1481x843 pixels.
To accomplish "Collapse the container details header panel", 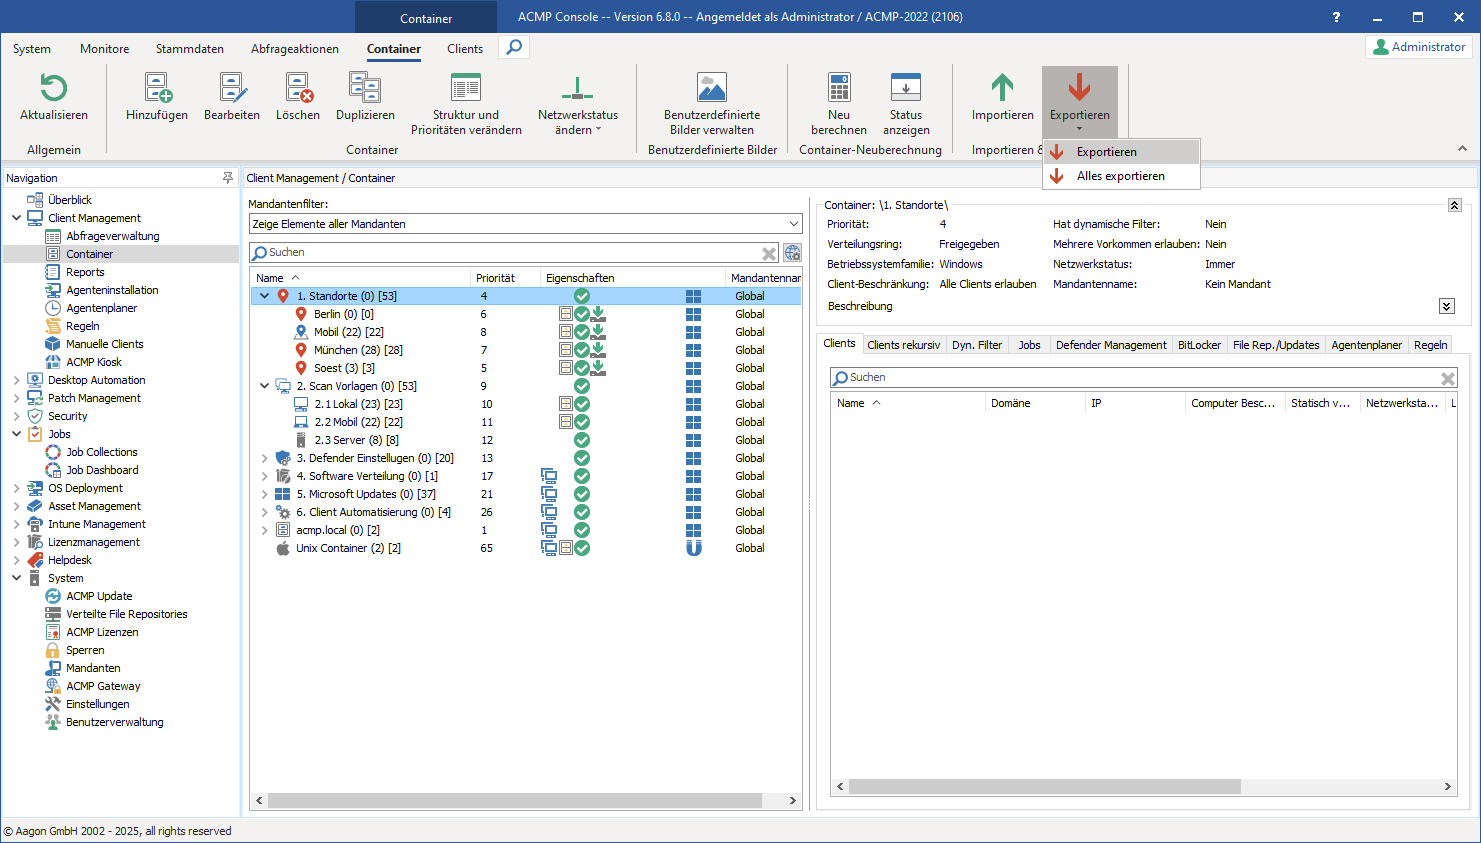I will [x=1454, y=205].
